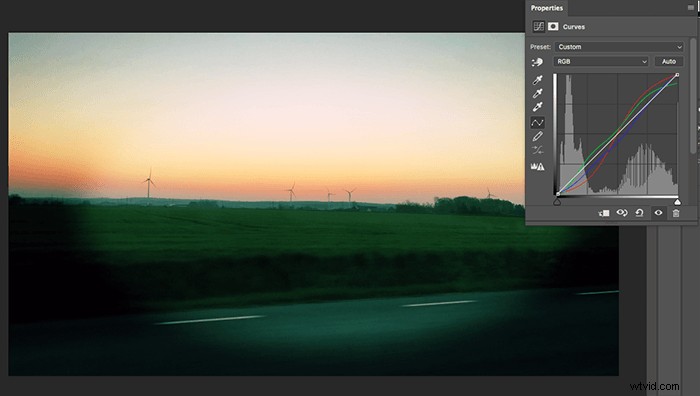Choose the pencil draw curve tool
This screenshot has width=700, height=396.
[x=538, y=136]
